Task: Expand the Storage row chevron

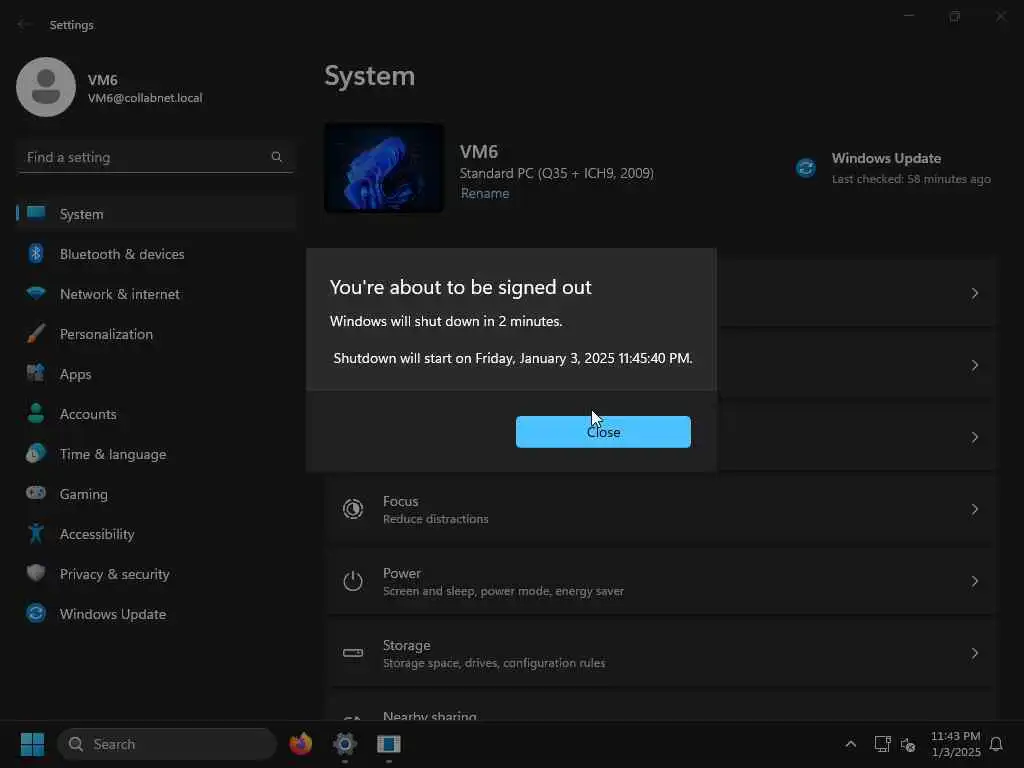Action: [x=974, y=653]
